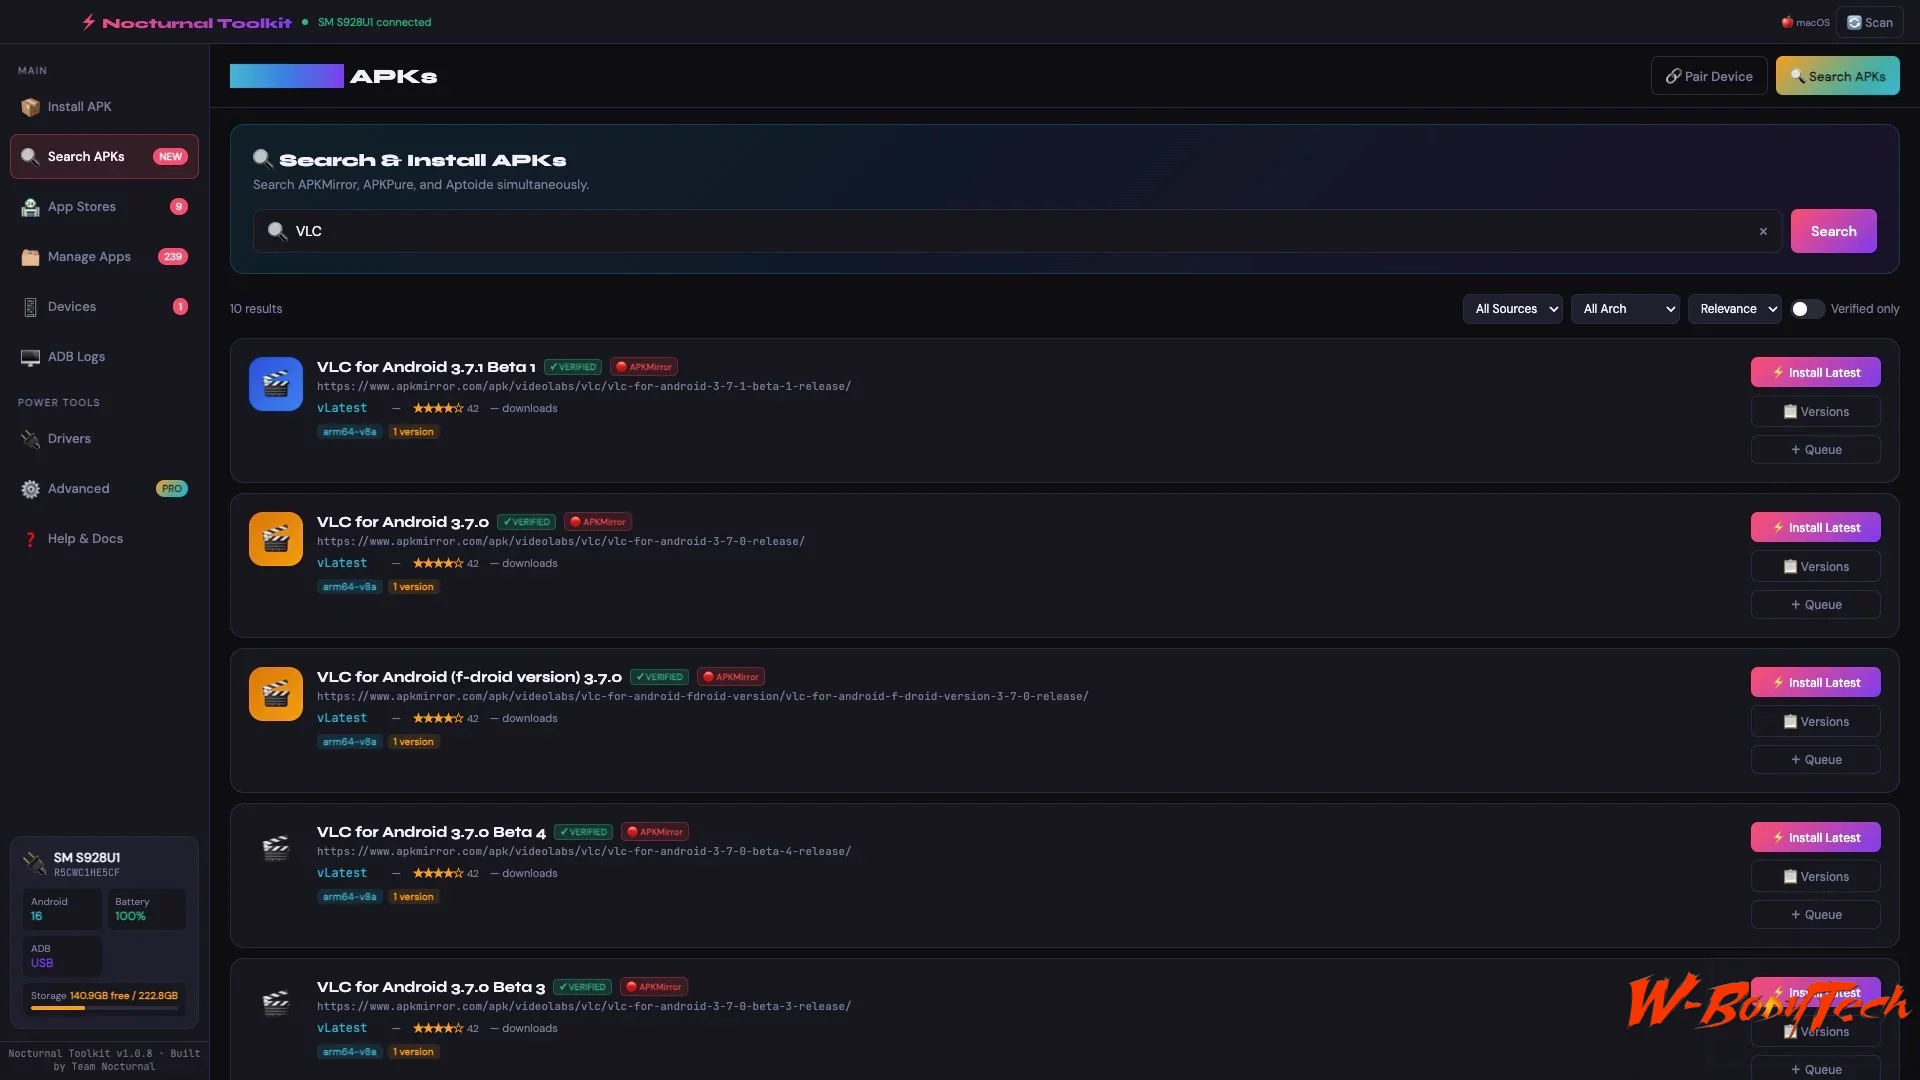Open Versions for VLC 3.7.0 Beta 4
This screenshot has width=1920, height=1080.
click(x=1815, y=877)
